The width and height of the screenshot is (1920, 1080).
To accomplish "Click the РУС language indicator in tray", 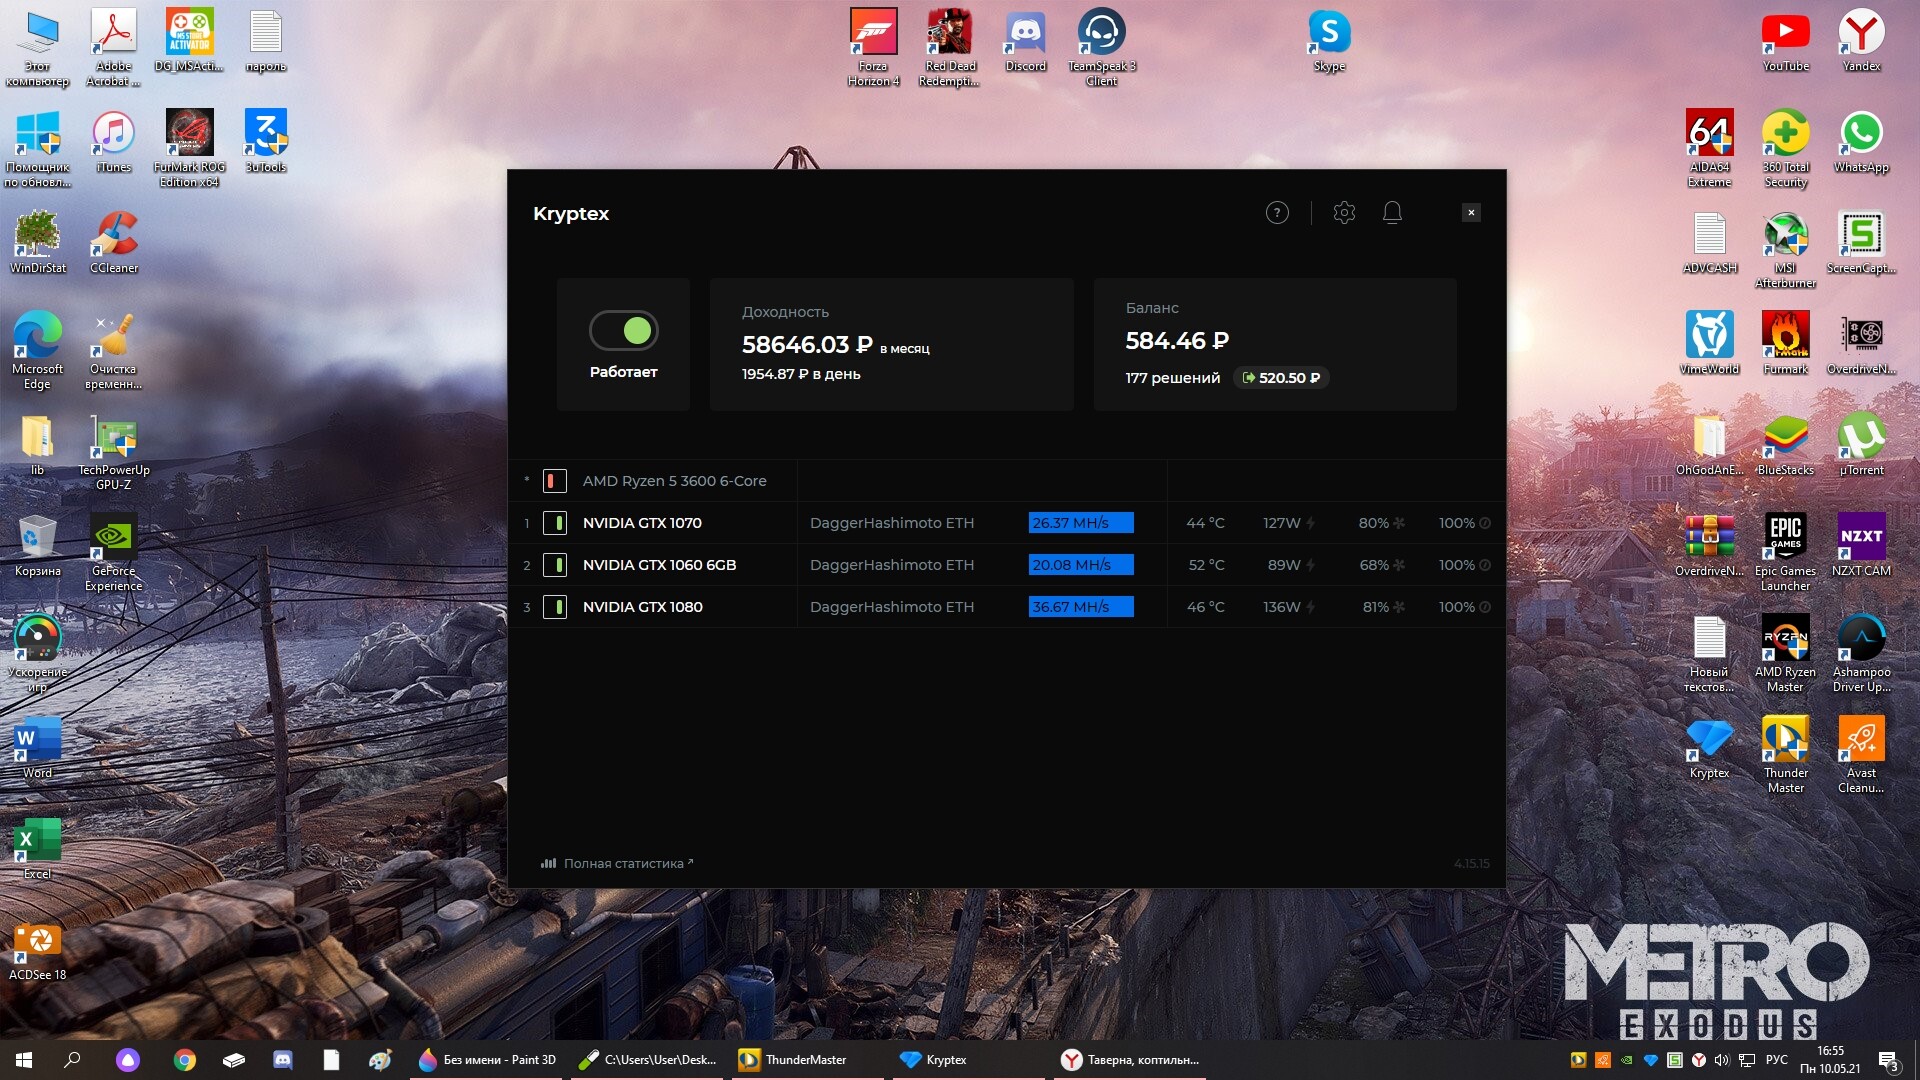I will click(x=1776, y=1060).
